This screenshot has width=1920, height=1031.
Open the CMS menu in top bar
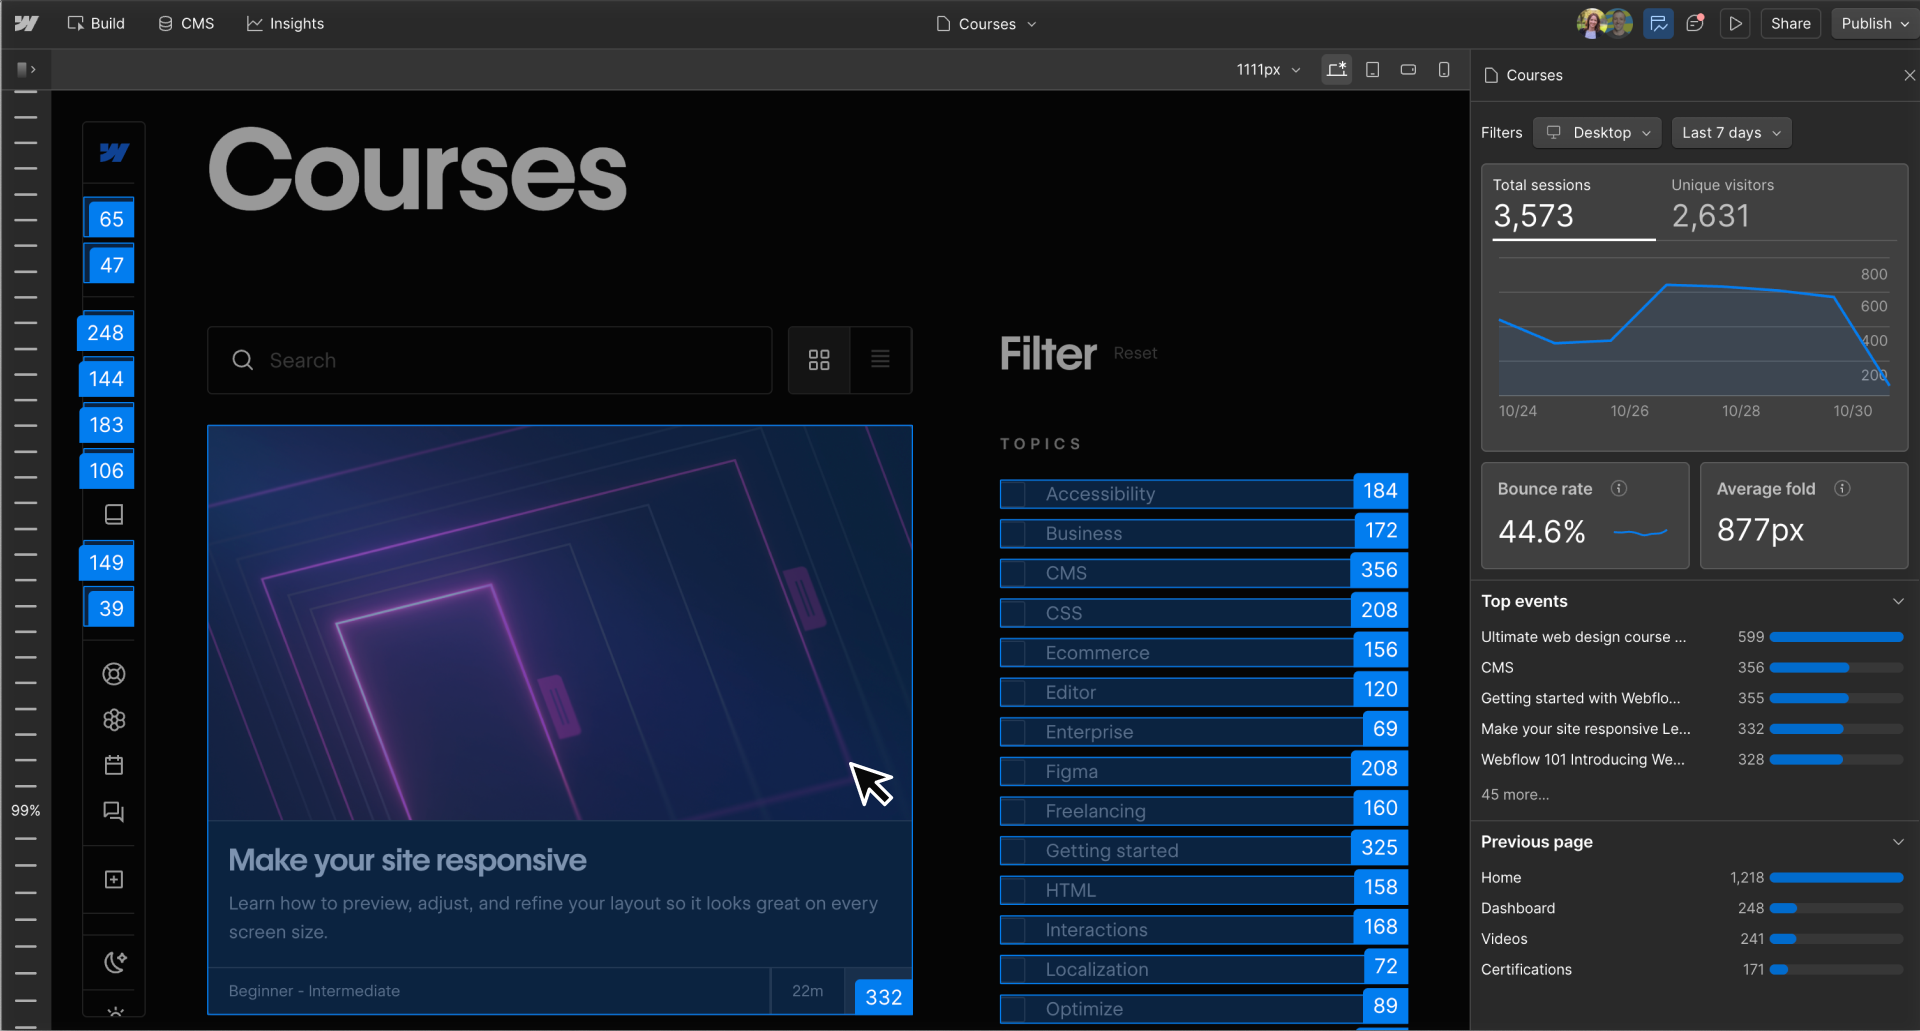(x=185, y=23)
